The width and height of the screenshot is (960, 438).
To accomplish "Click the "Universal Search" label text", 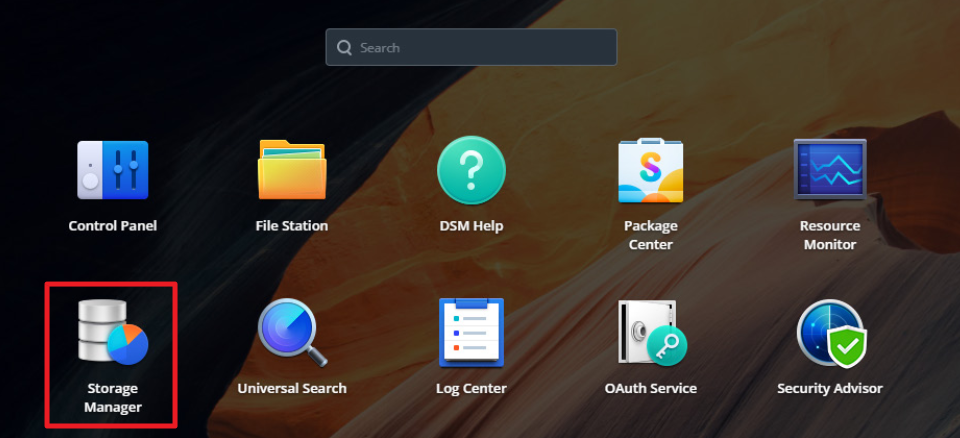I will 292,388.
